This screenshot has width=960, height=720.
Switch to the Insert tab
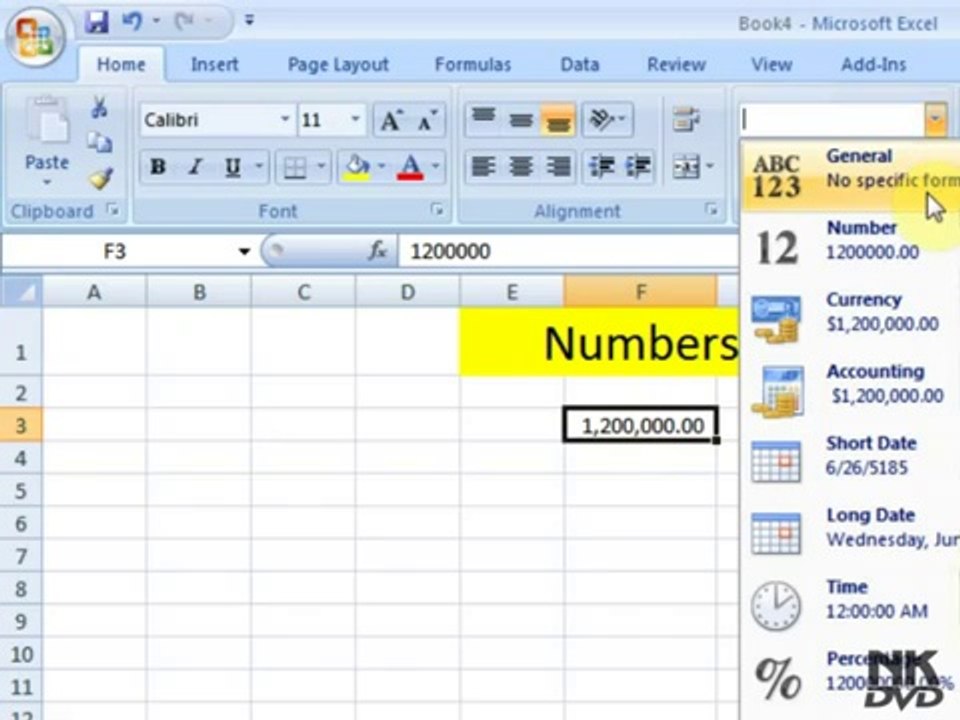tap(214, 64)
